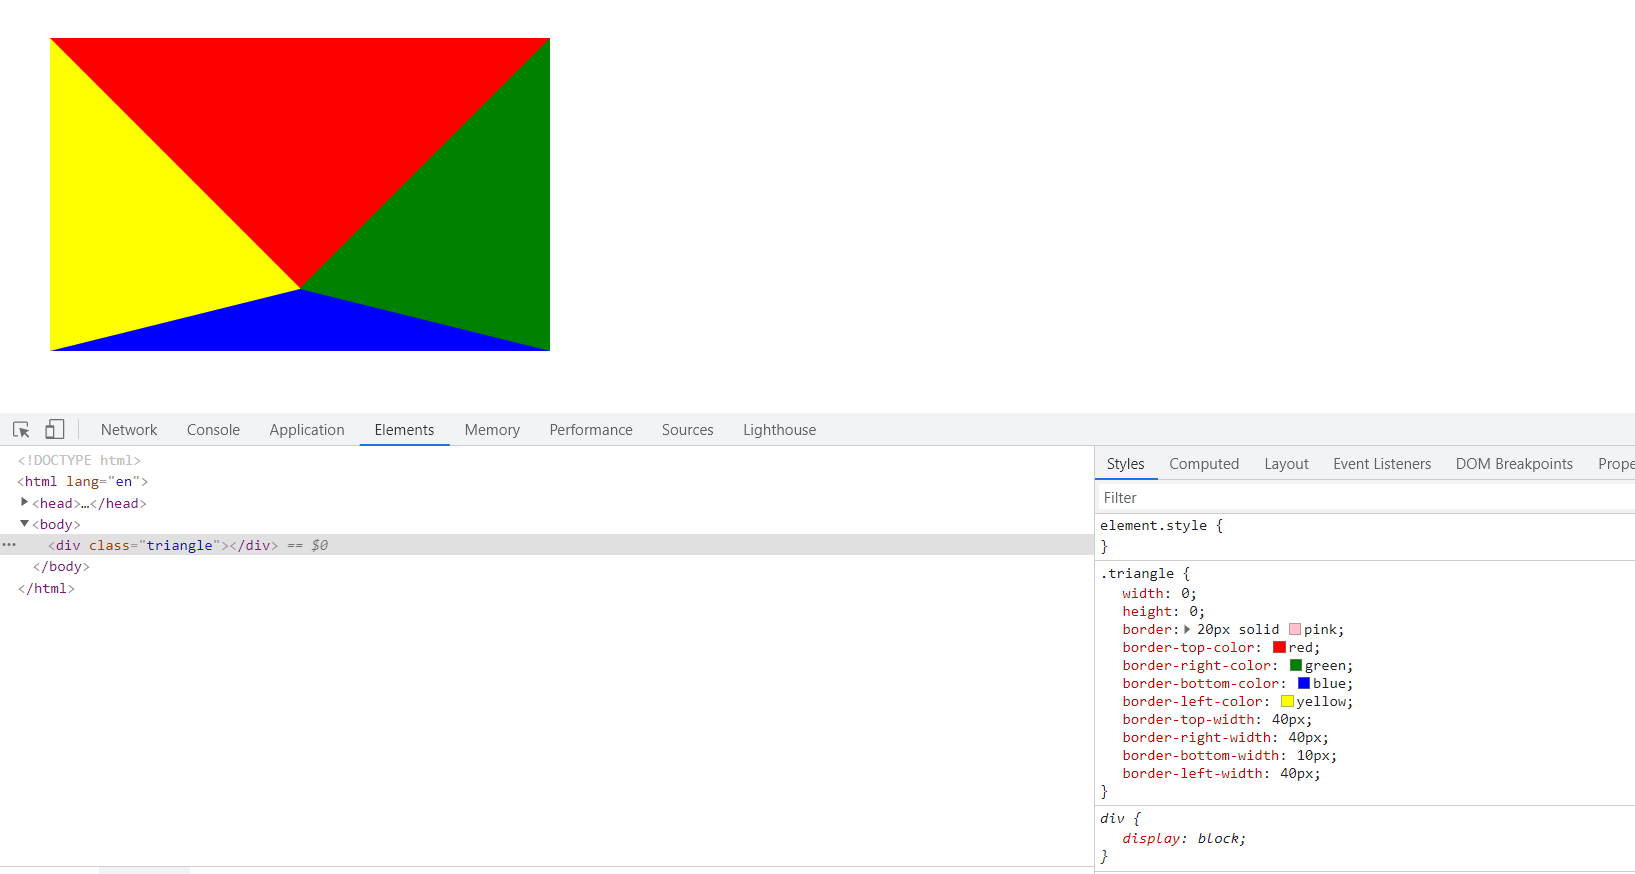This screenshot has height=874, width=1635.
Task: Open the red border-top-color swatch
Action: coord(1279,648)
